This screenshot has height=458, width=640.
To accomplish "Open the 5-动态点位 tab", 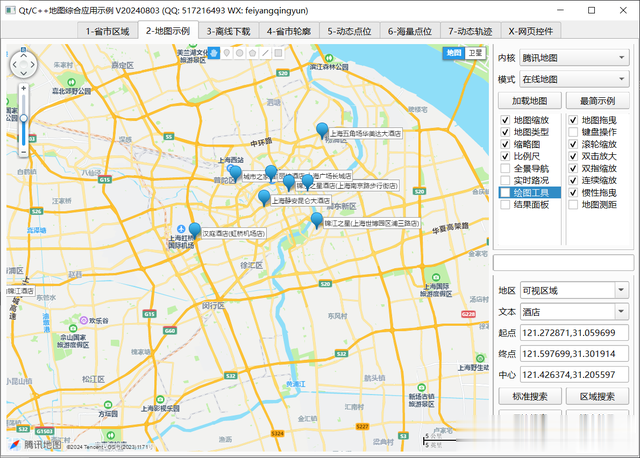I will pos(349,31).
